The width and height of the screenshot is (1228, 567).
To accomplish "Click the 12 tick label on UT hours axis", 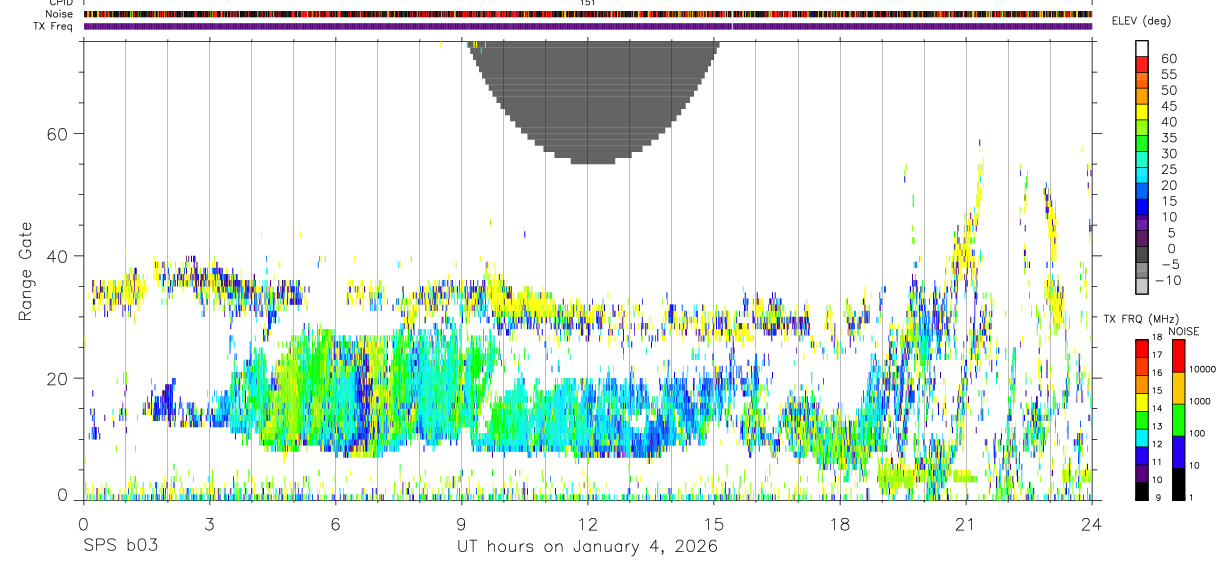I will 587,523.
